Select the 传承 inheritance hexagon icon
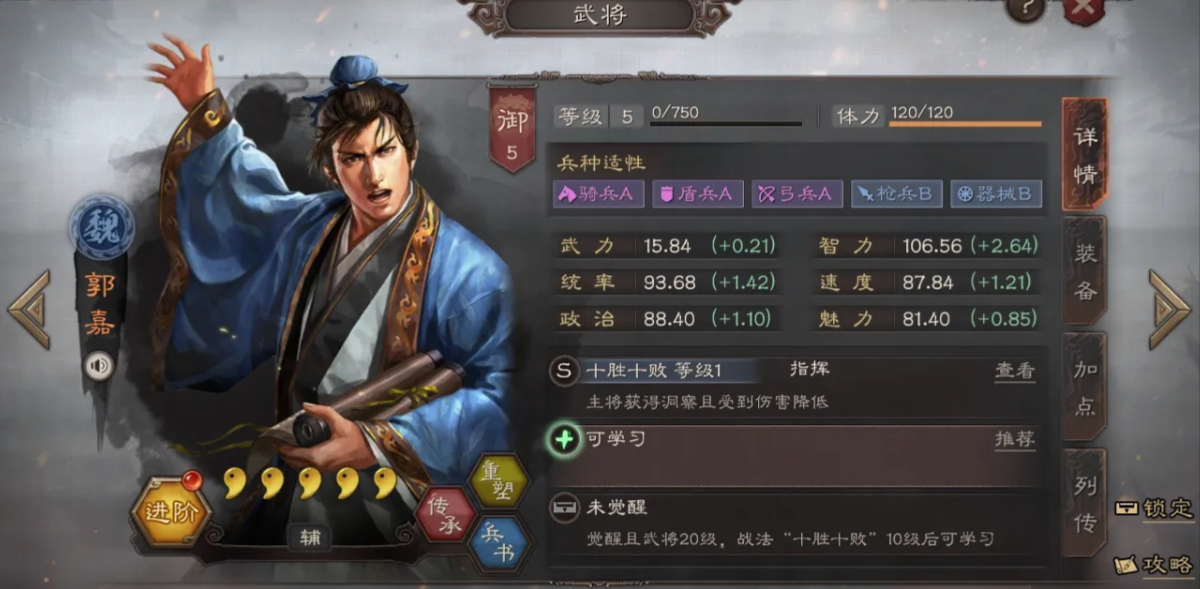 (x=444, y=514)
